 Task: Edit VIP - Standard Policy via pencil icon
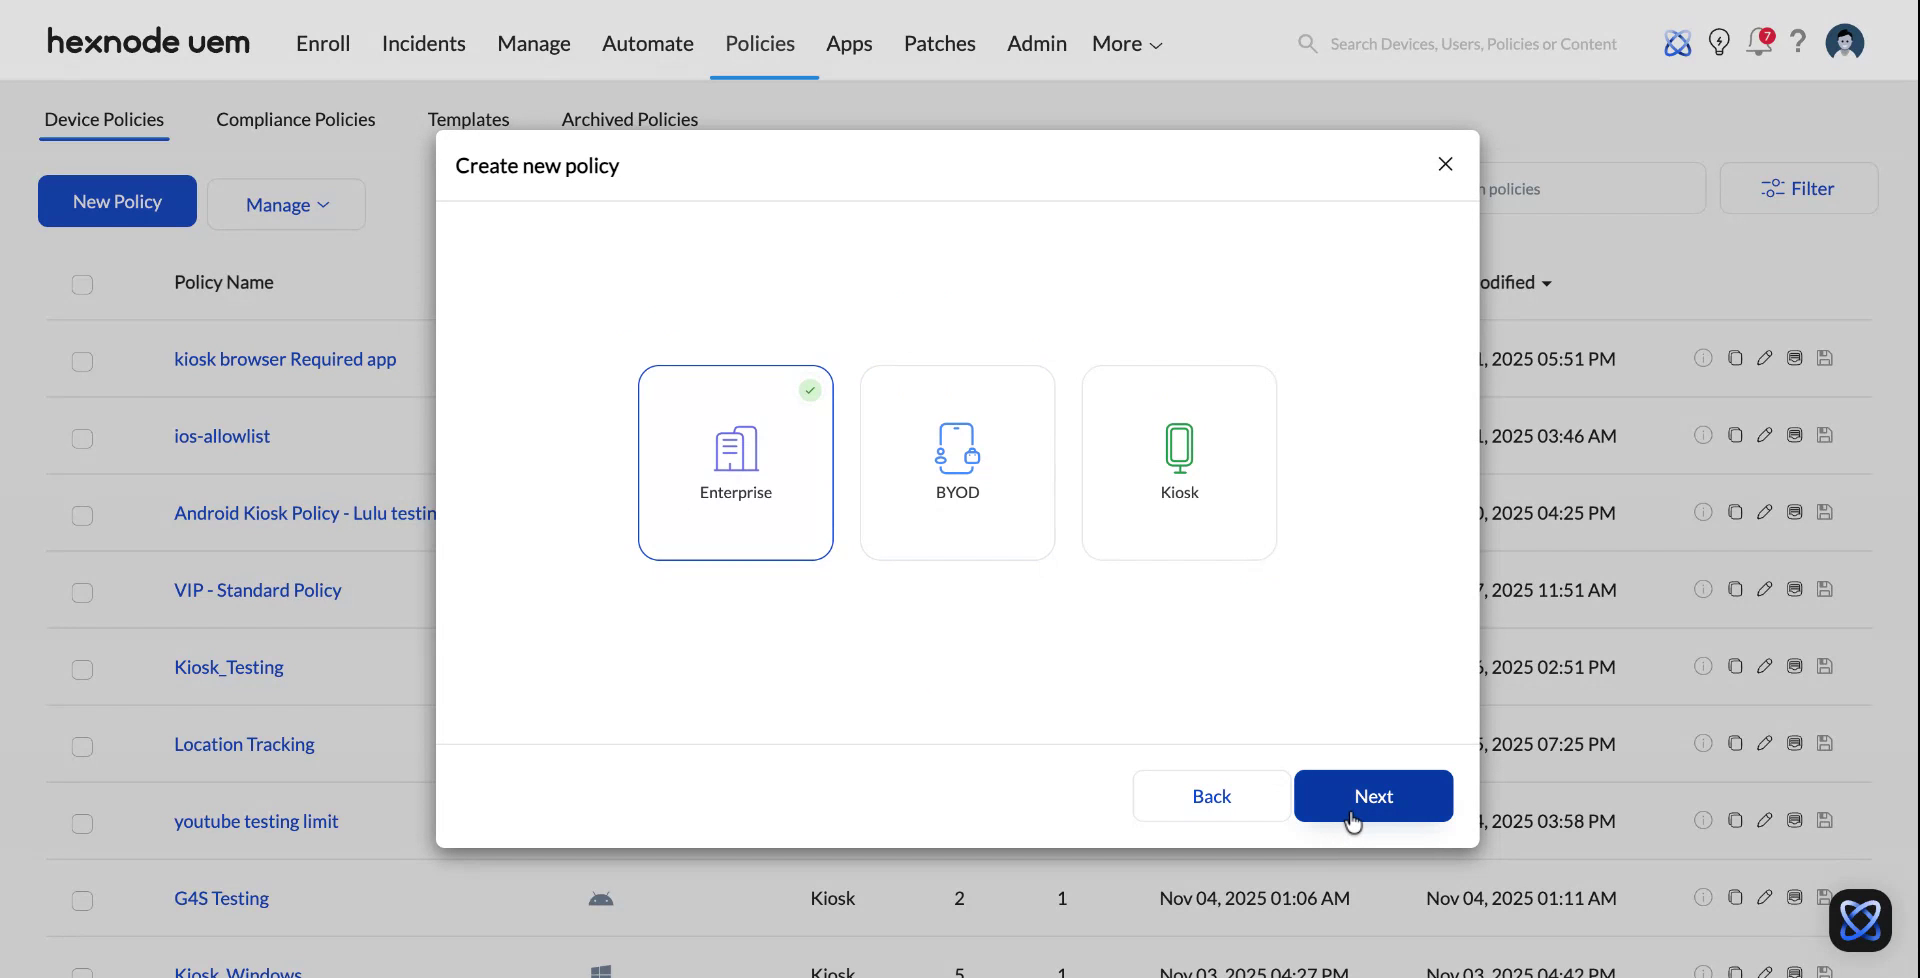1765,589
